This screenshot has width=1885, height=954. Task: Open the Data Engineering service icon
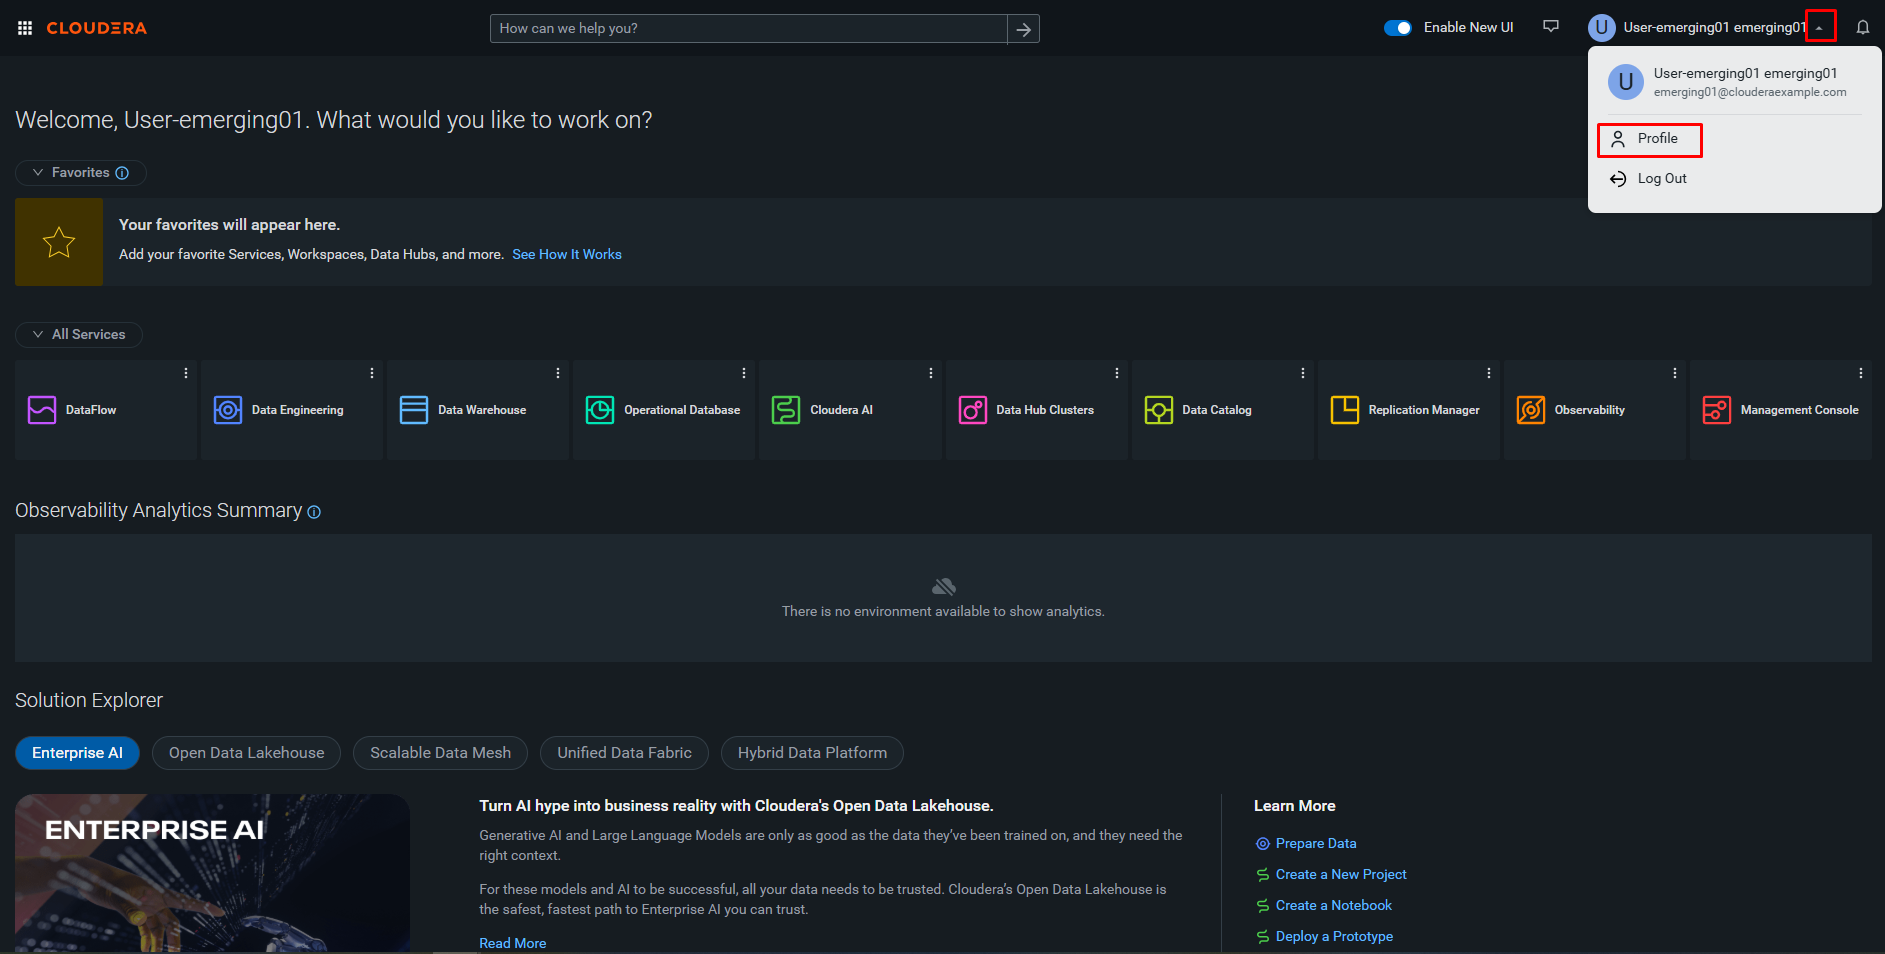[x=228, y=410]
